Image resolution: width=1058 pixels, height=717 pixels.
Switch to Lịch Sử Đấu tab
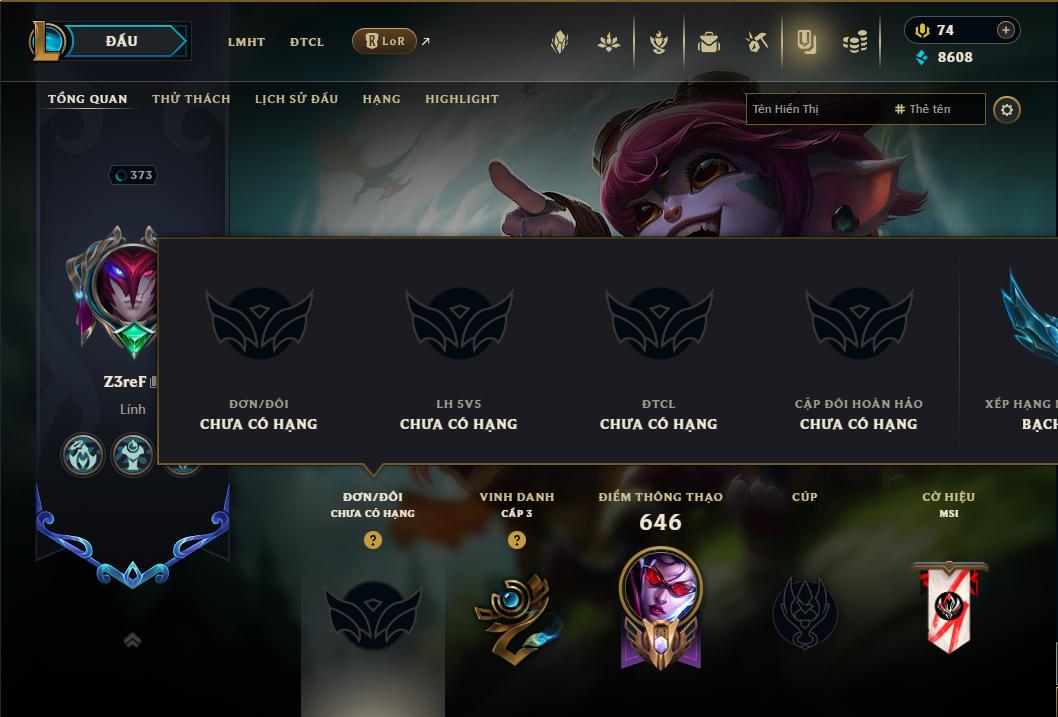296,99
